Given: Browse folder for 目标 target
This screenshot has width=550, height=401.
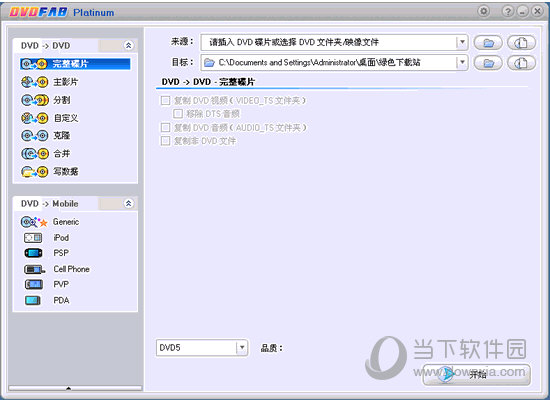Looking at the screenshot, I should [488, 63].
